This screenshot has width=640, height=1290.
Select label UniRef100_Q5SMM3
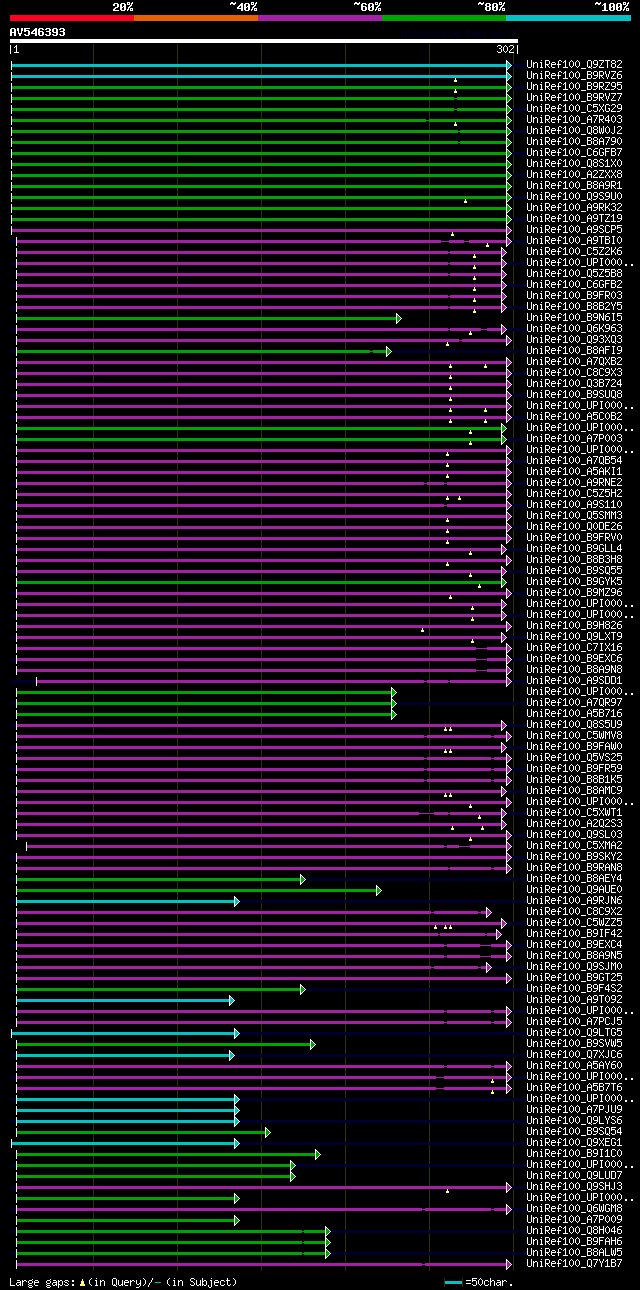(574, 515)
